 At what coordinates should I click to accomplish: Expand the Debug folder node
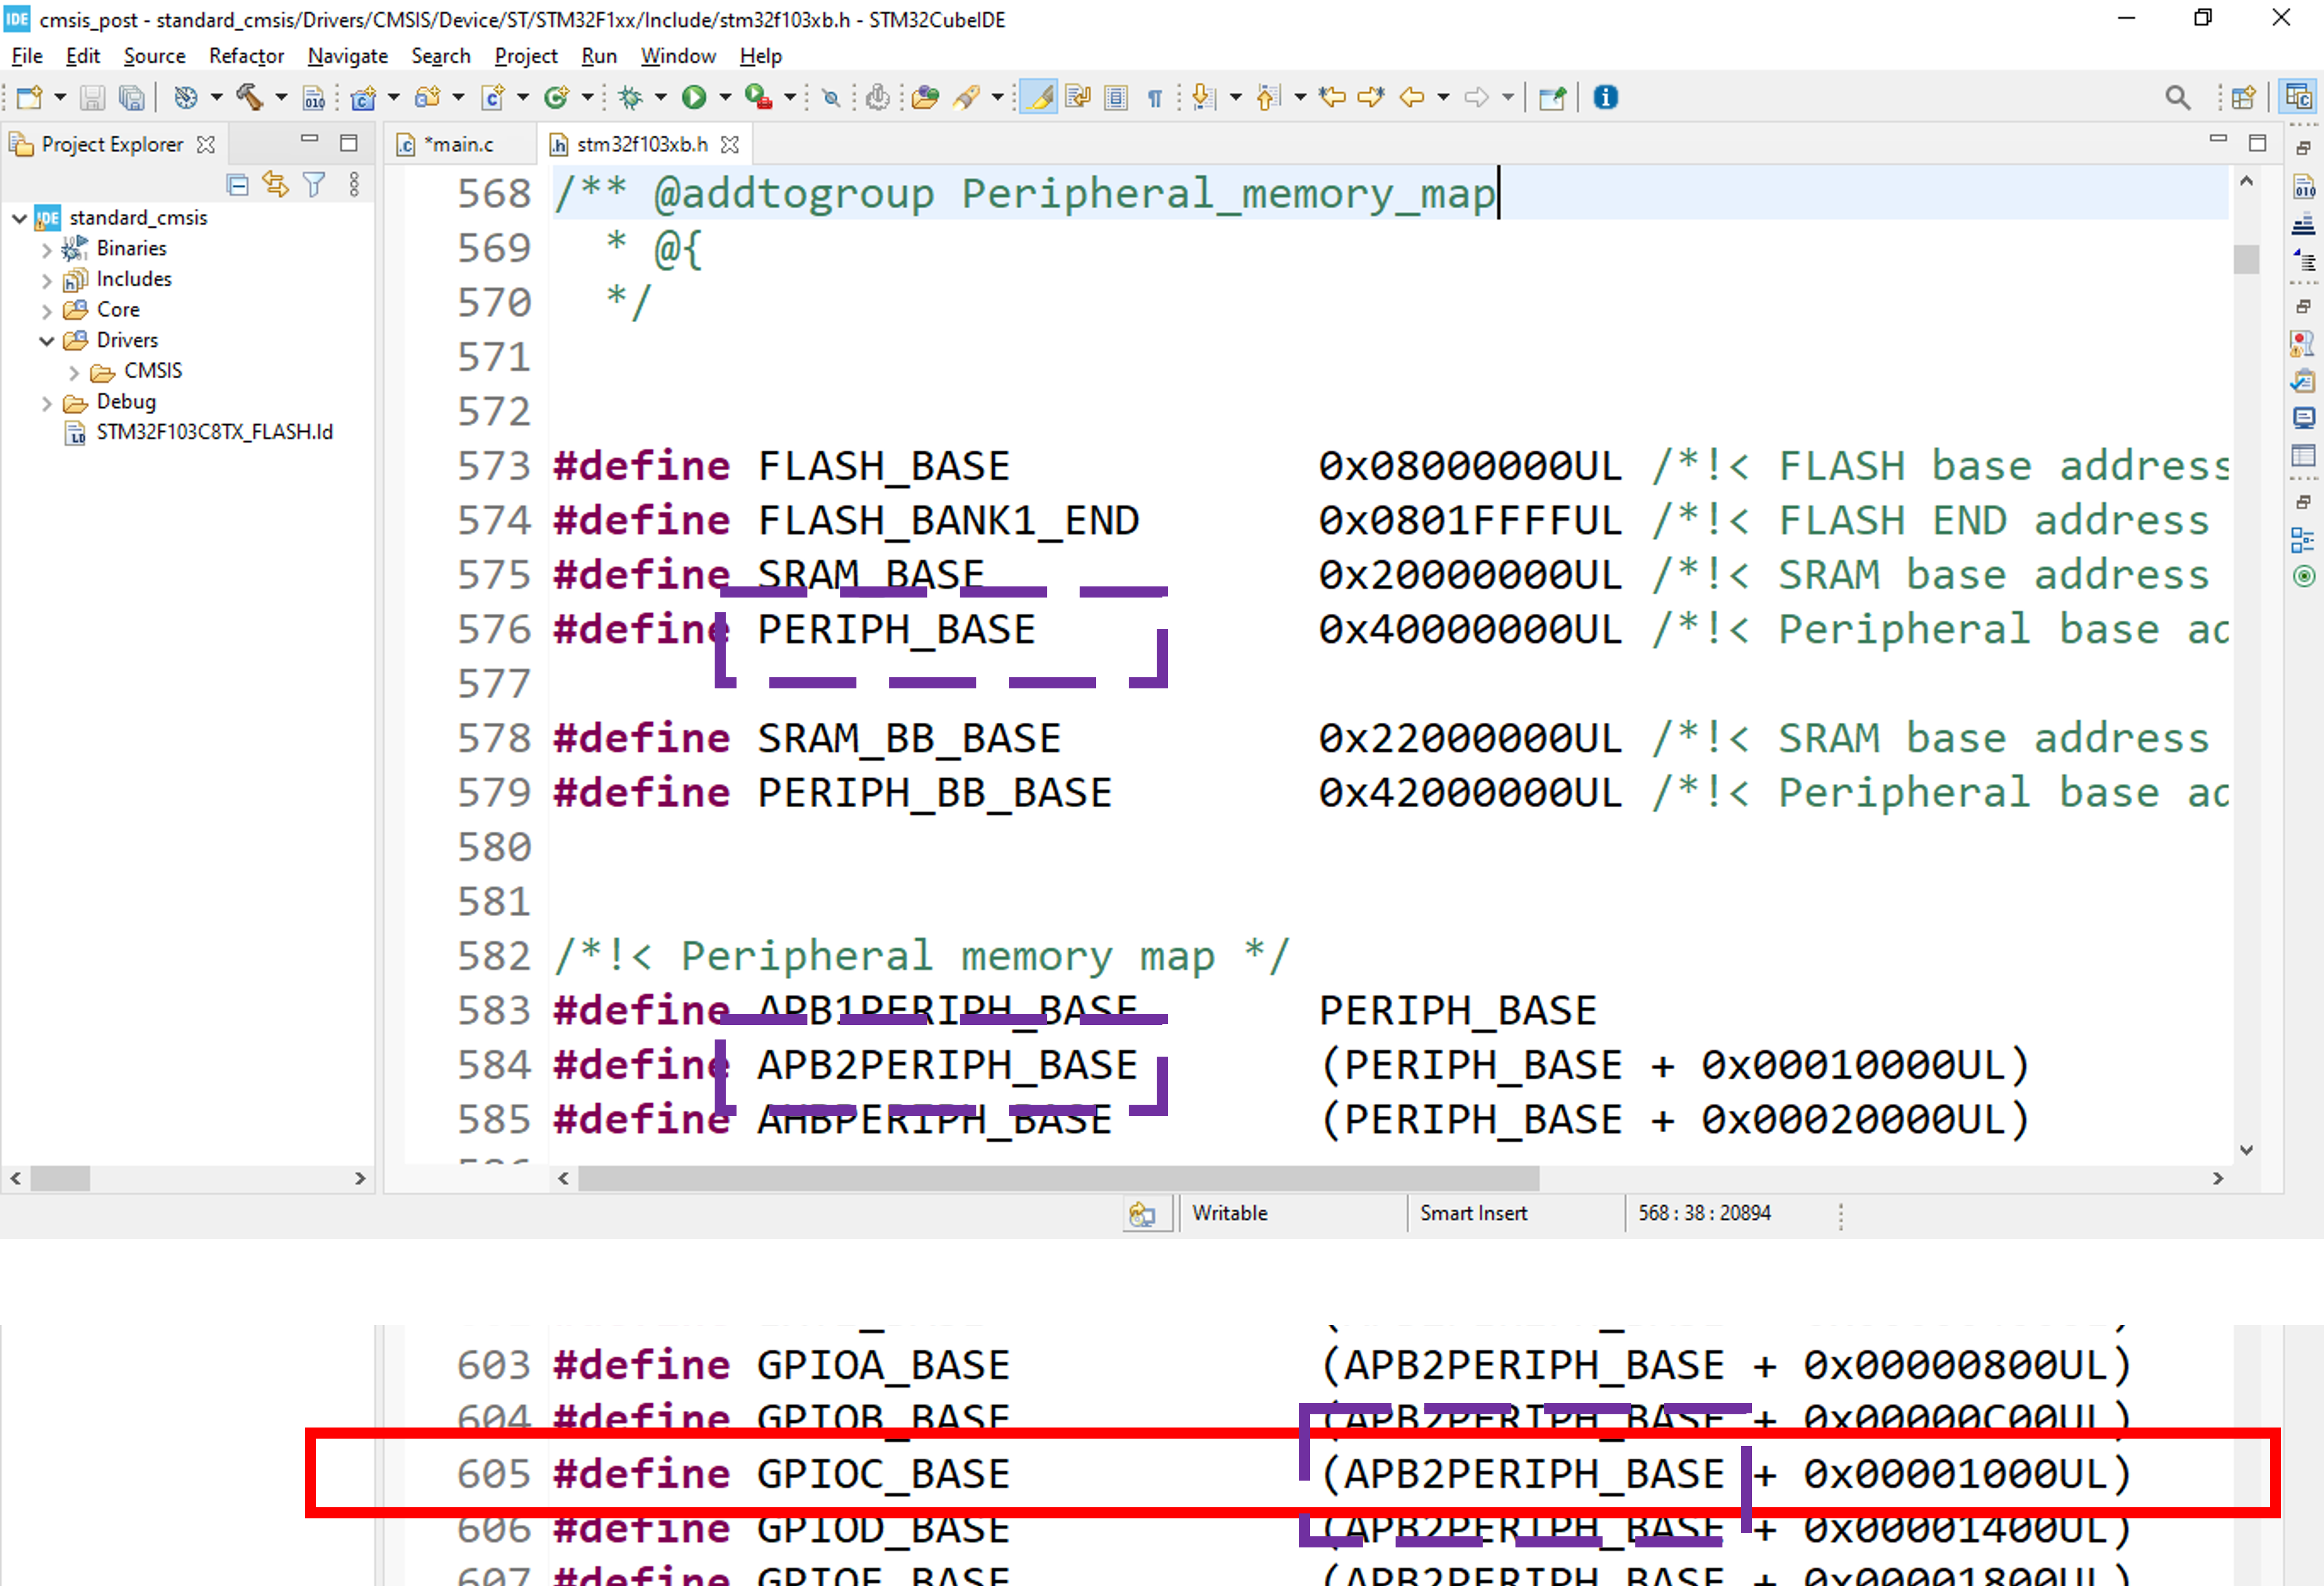(46, 403)
